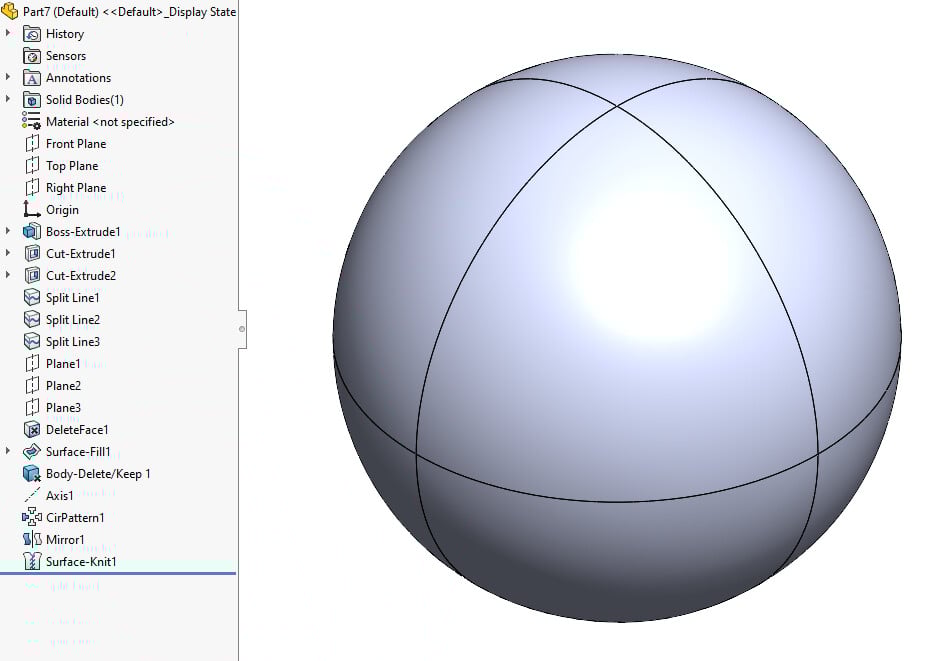Select the 'History' label
Image resolution: width=942 pixels, height=661 pixels.
(x=65, y=34)
